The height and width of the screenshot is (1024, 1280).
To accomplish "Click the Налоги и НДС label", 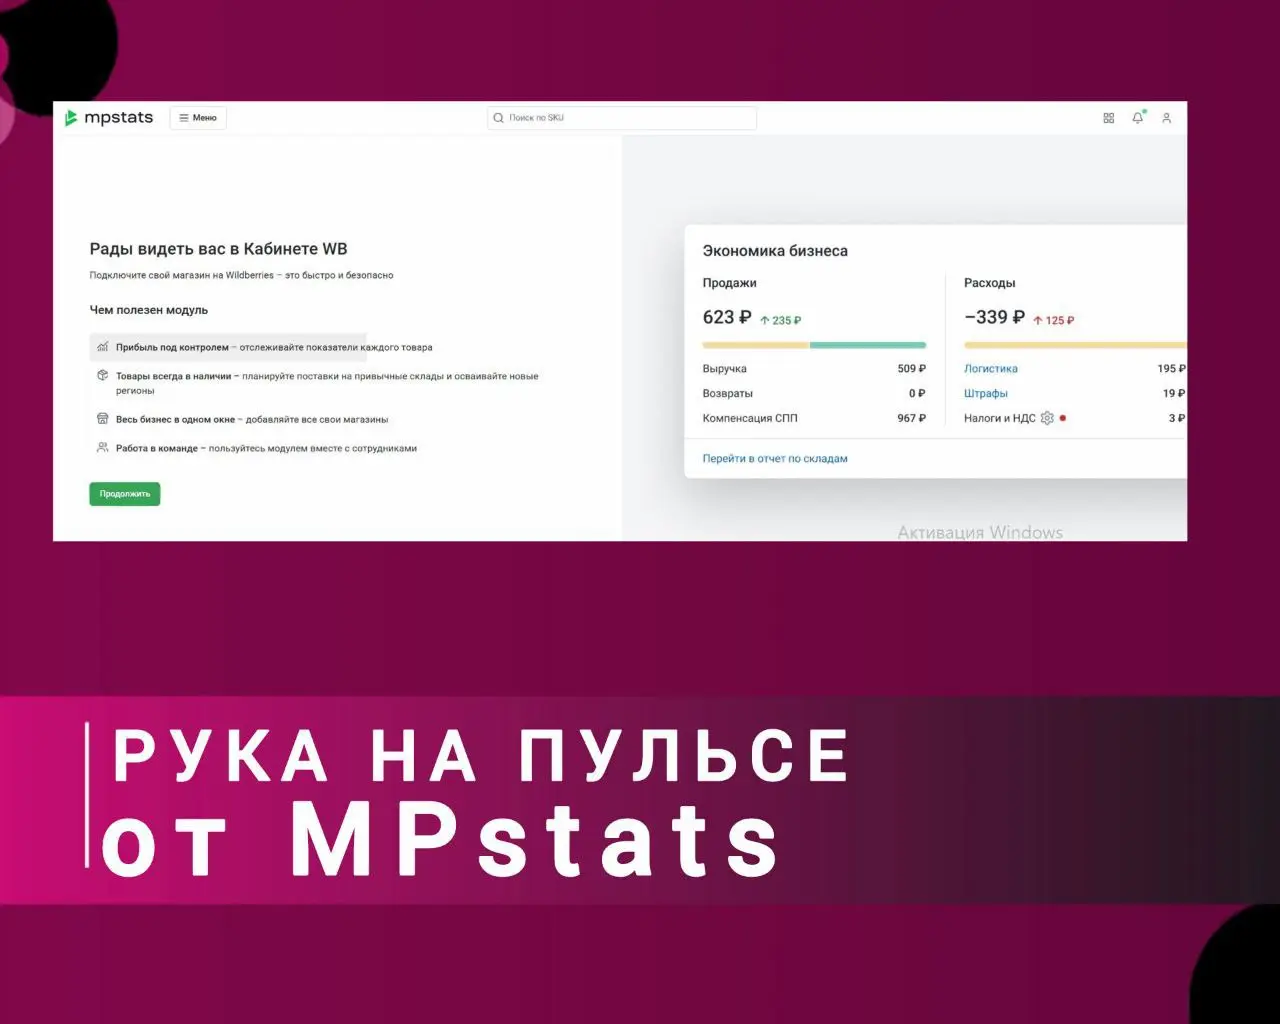I will [1000, 418].
